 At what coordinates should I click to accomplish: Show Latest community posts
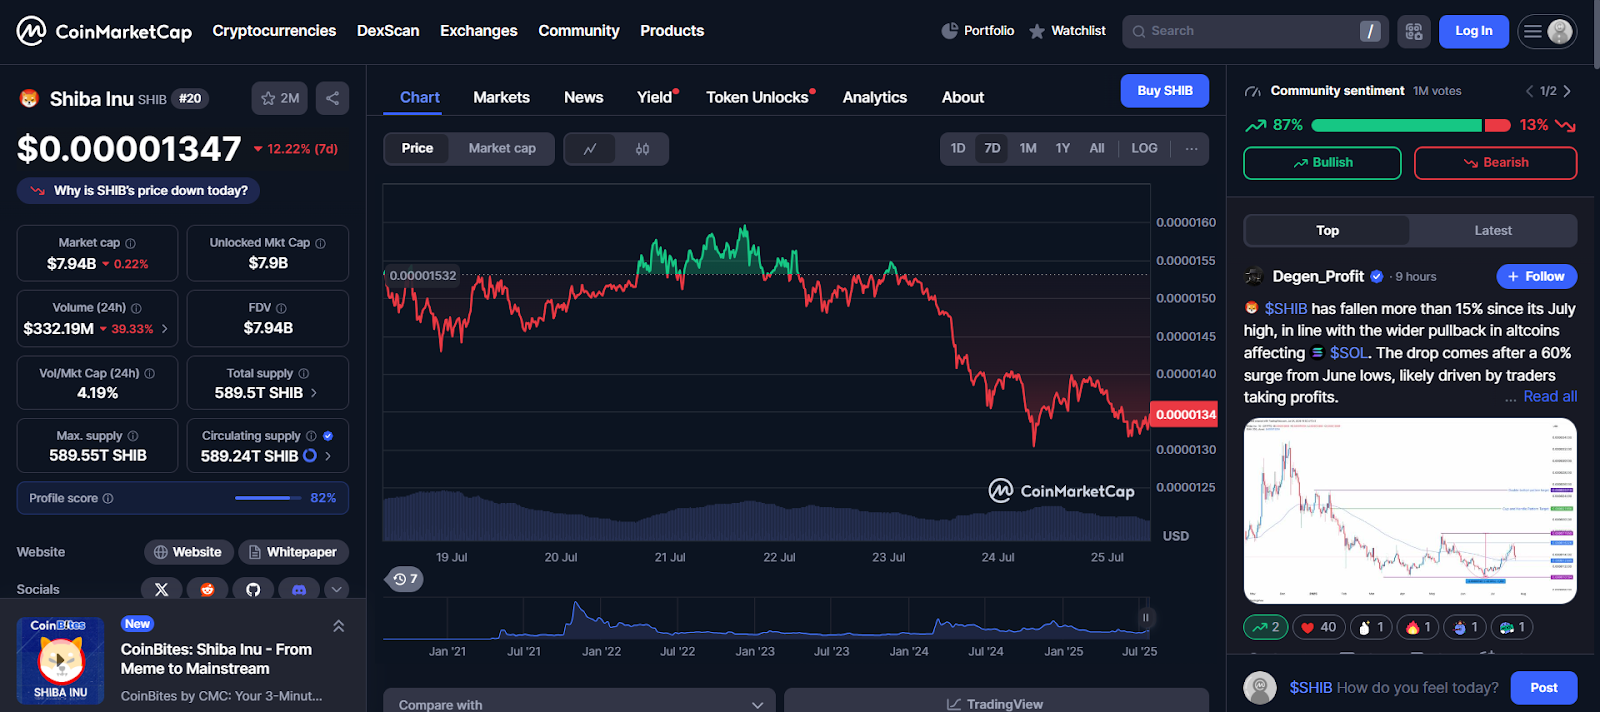click(x=1493, y=230)
